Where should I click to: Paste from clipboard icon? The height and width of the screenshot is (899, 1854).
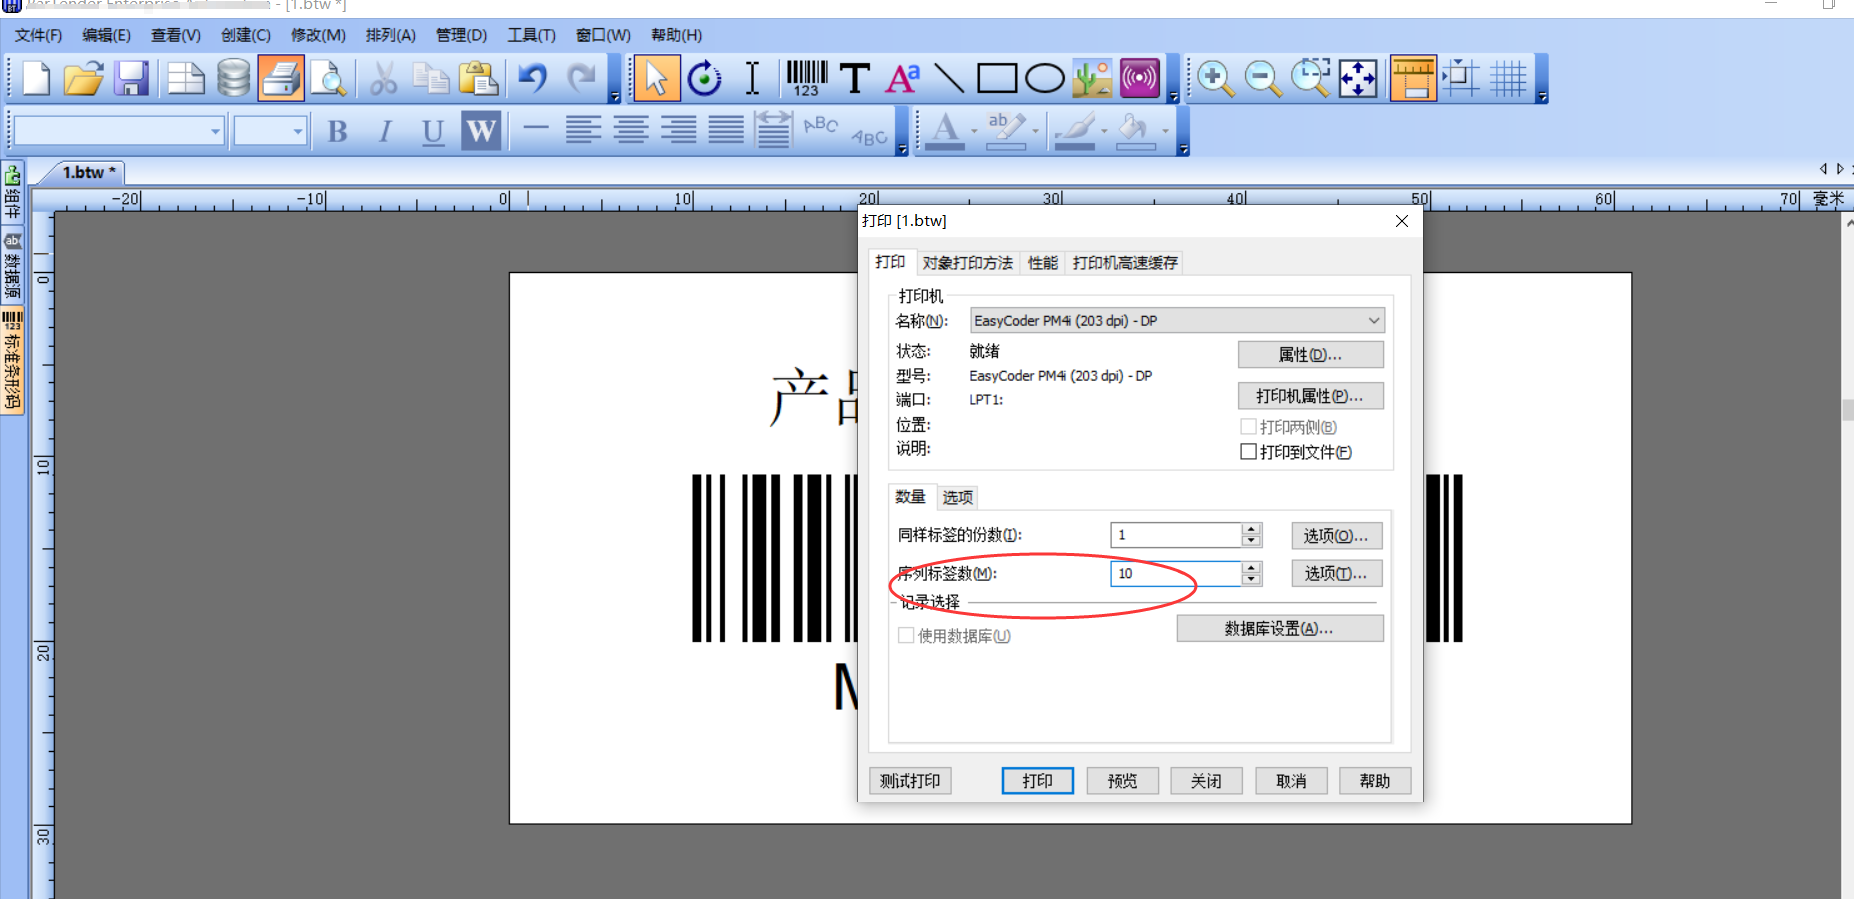478,78
